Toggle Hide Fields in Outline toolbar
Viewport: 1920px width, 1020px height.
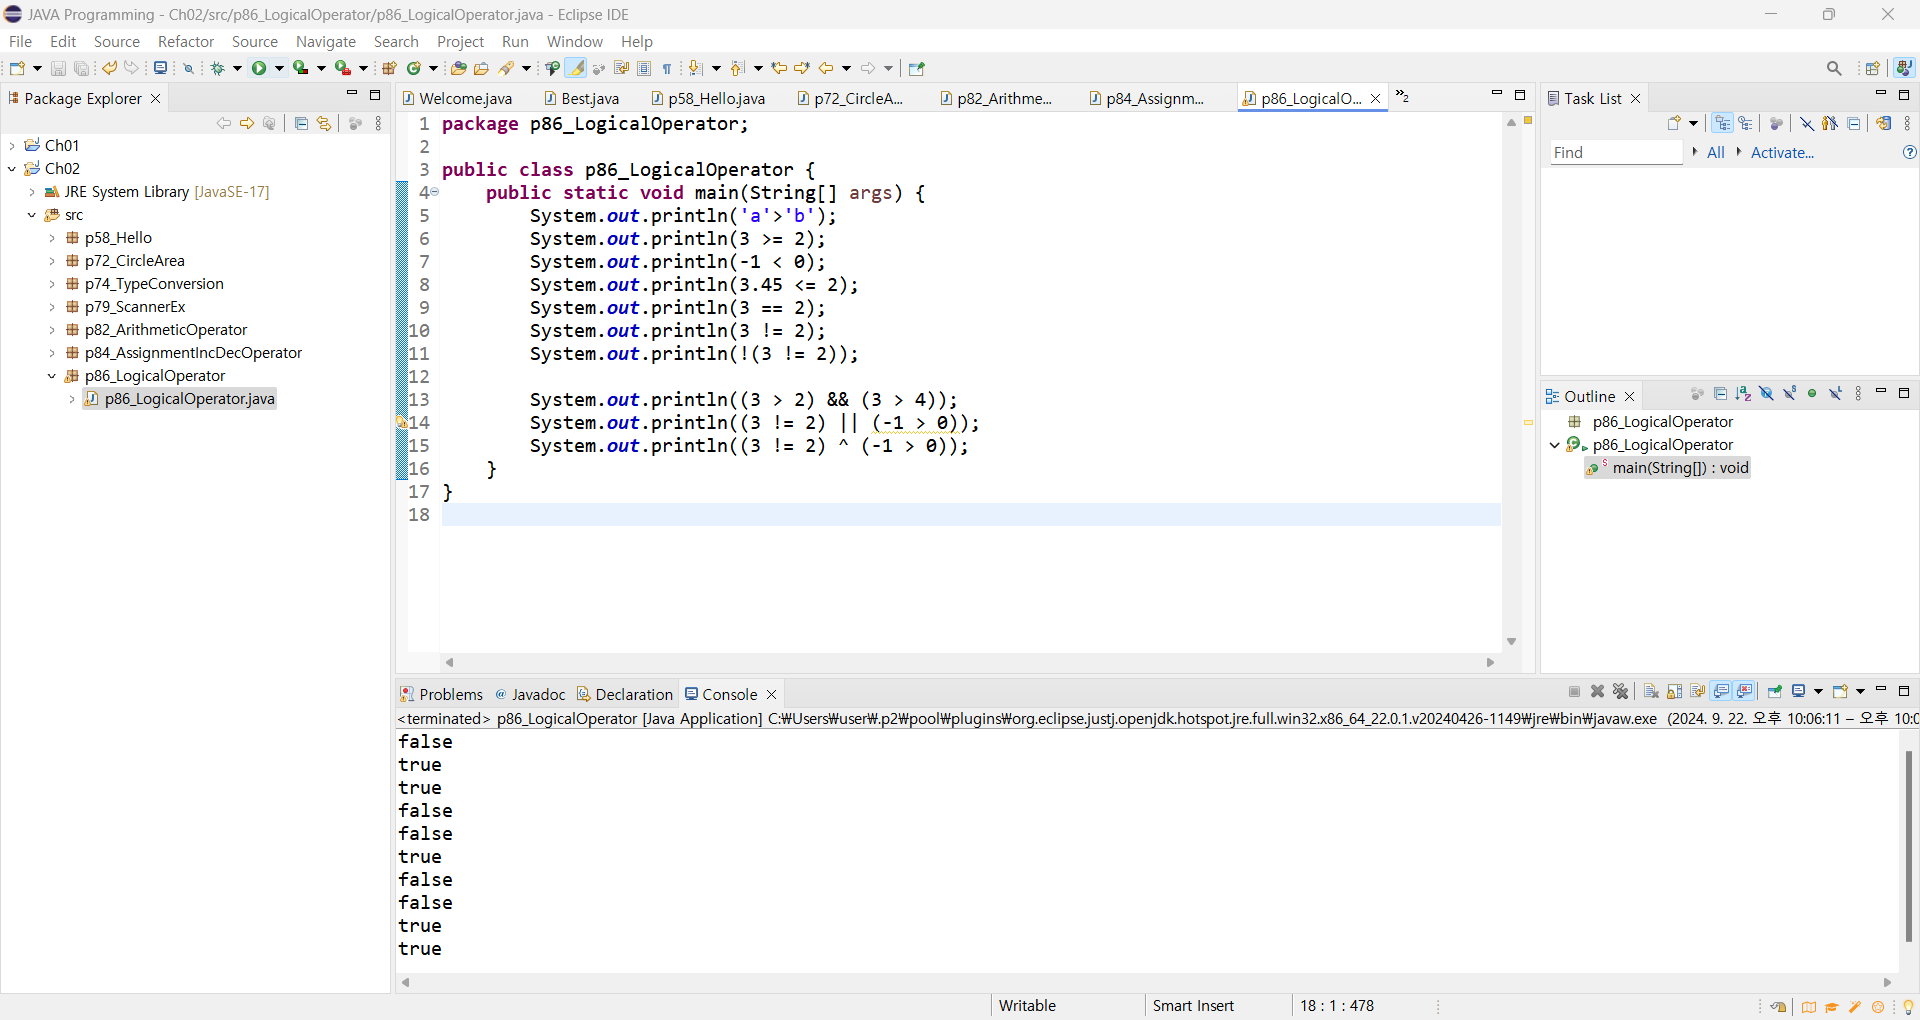[1766, 394]
